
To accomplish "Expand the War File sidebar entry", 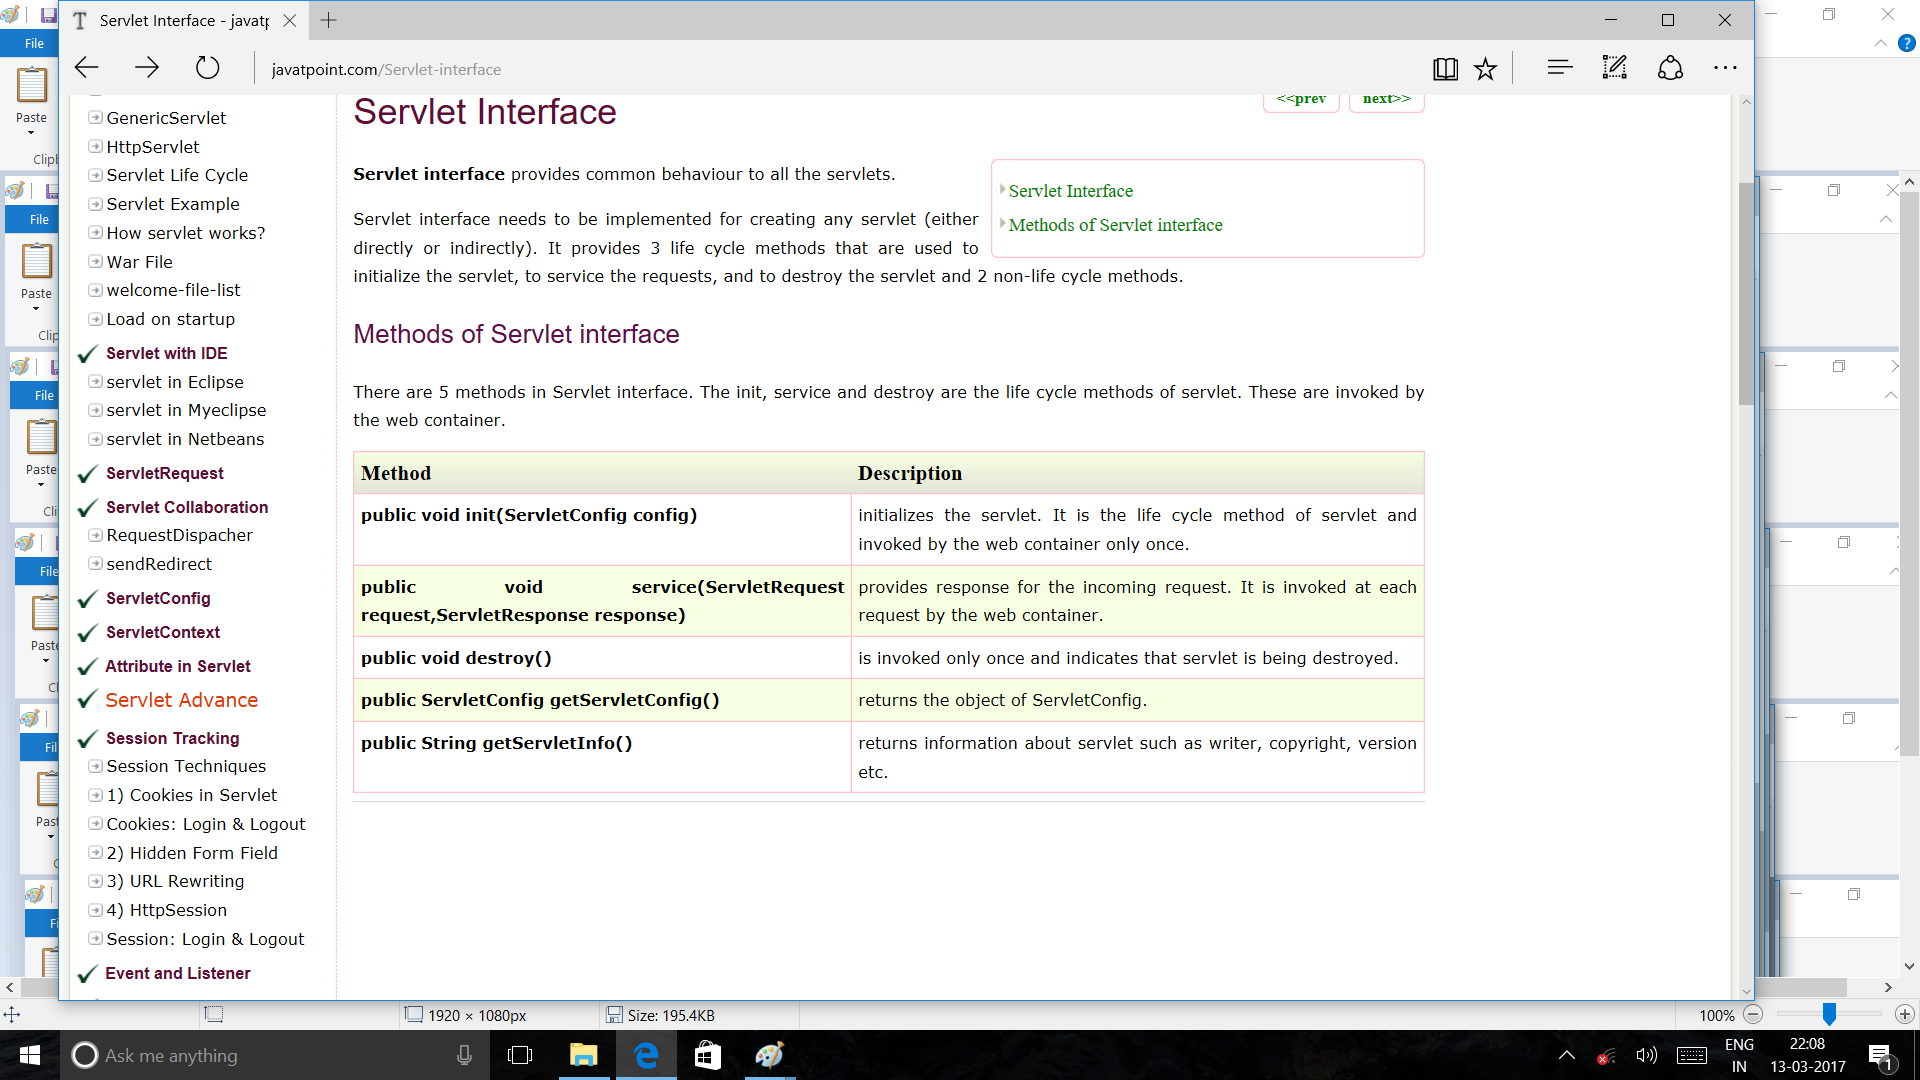I will [x=95, y=262].
